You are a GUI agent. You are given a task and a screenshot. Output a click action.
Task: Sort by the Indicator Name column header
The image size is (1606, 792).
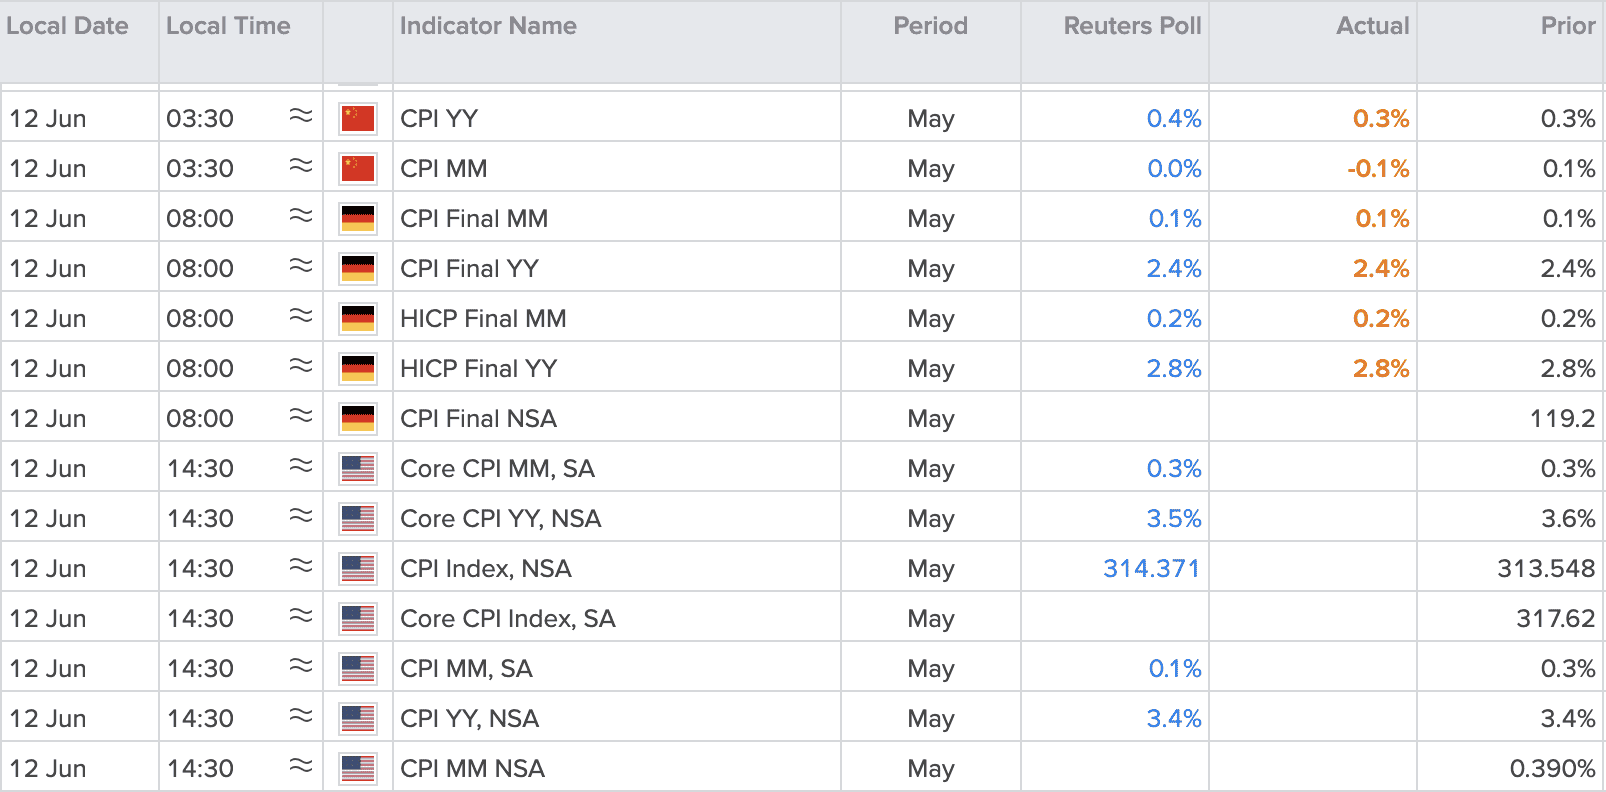pyautogui.click(x=488, y=26)
